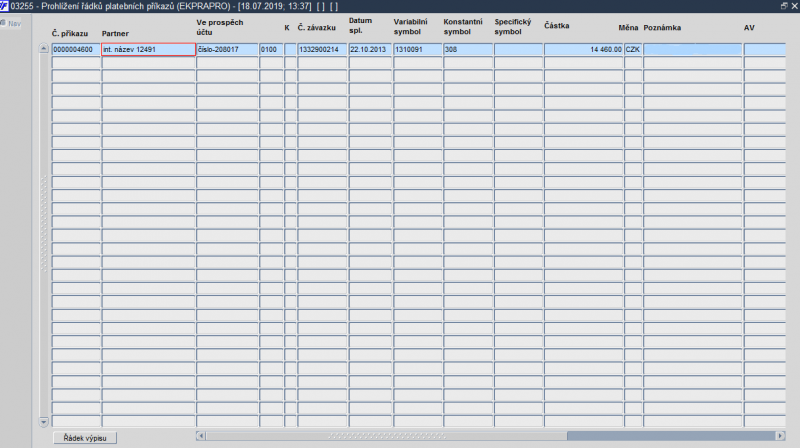Click the AV field in first row

tap(764, 49)
